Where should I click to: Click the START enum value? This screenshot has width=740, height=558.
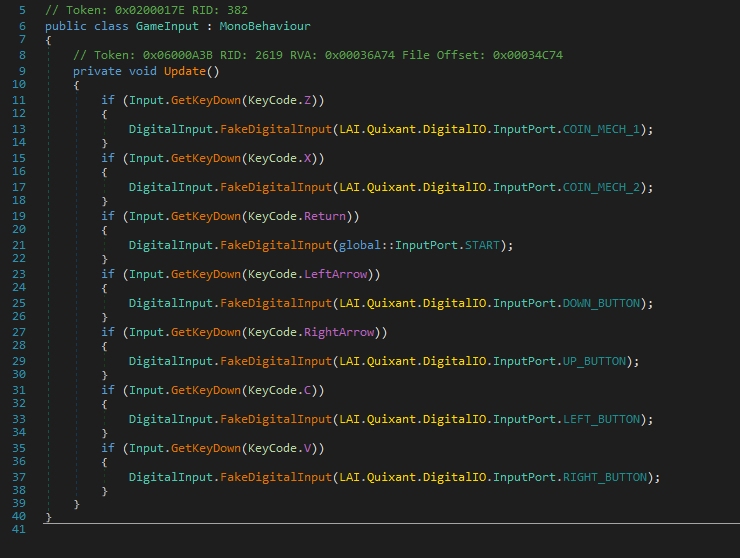click(482, 245)
